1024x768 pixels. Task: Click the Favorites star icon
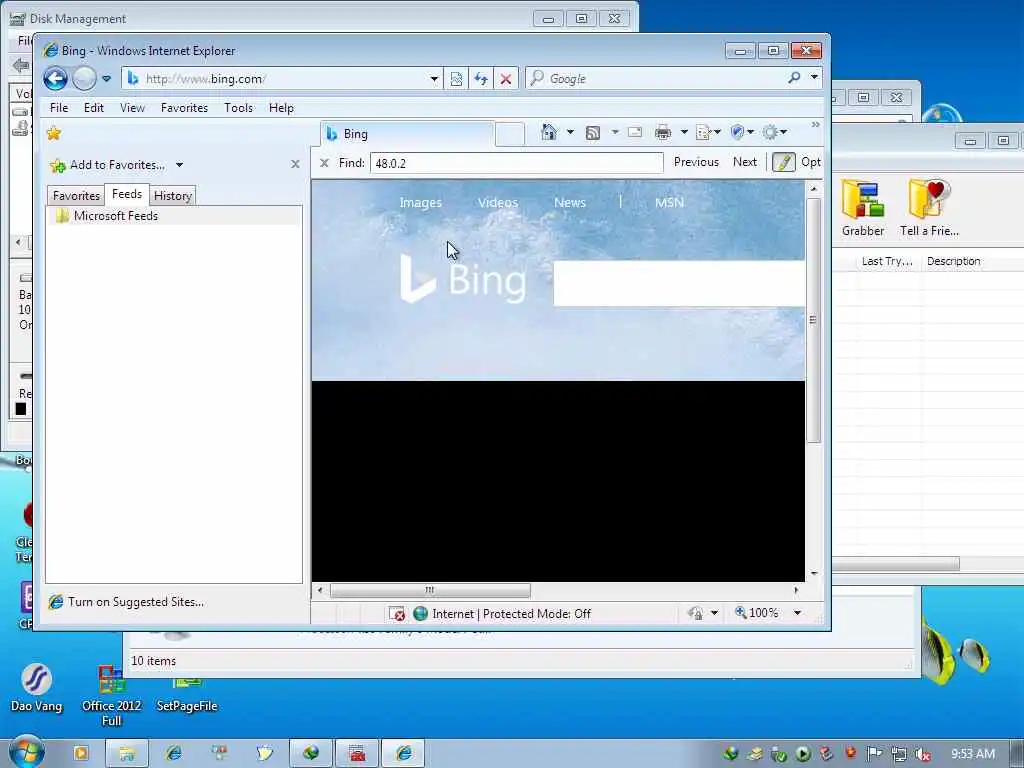54,133
